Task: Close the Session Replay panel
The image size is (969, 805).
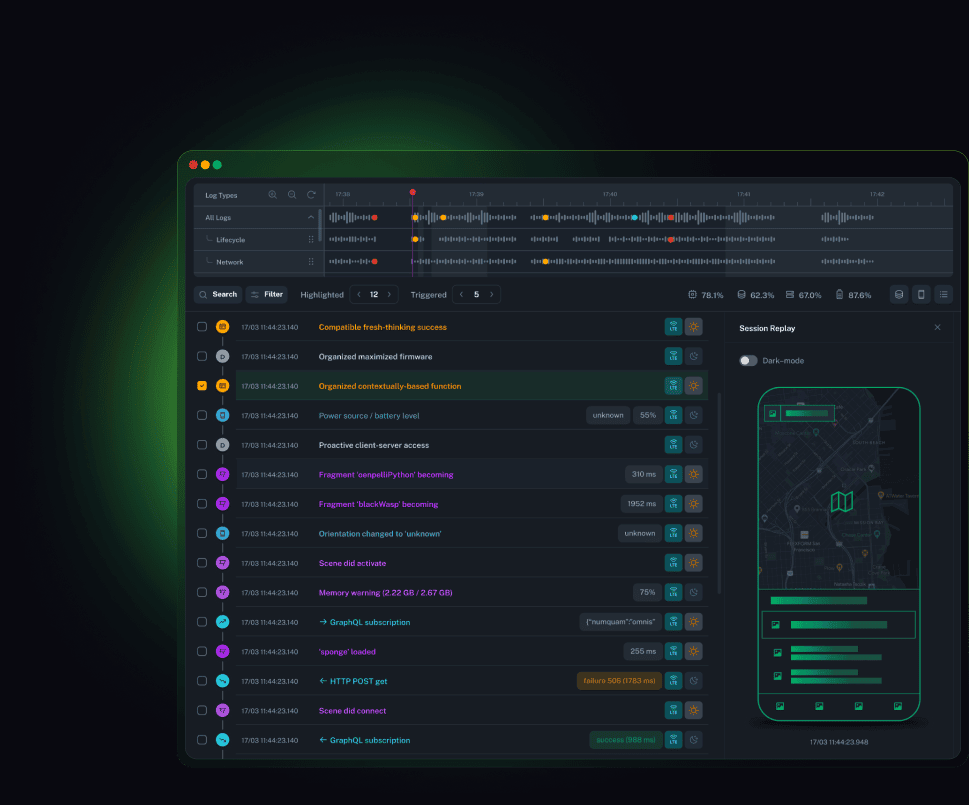Action: pos(937,327)
